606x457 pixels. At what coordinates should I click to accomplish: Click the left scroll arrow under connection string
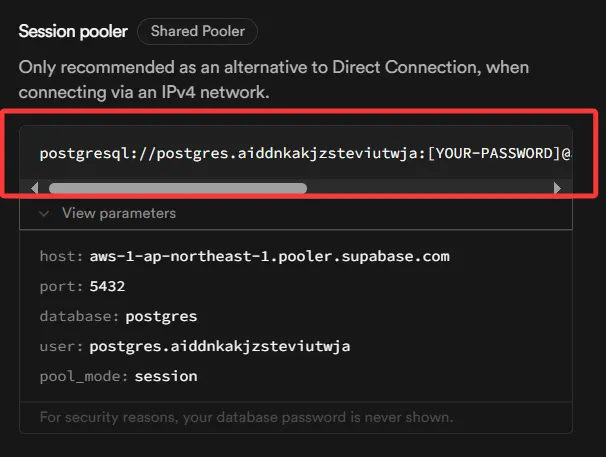pyautogui.click(x=36, y=187)
